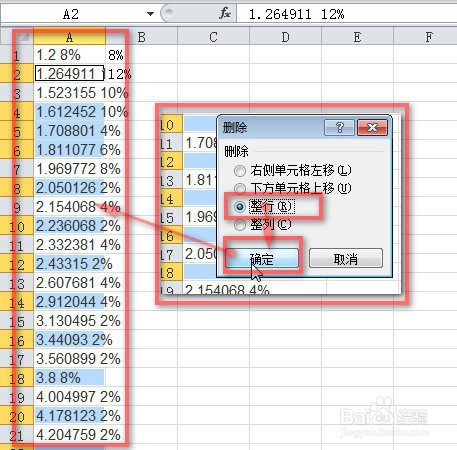
Task: Select row 13 header in main sheet
Action: coord(17,283)
